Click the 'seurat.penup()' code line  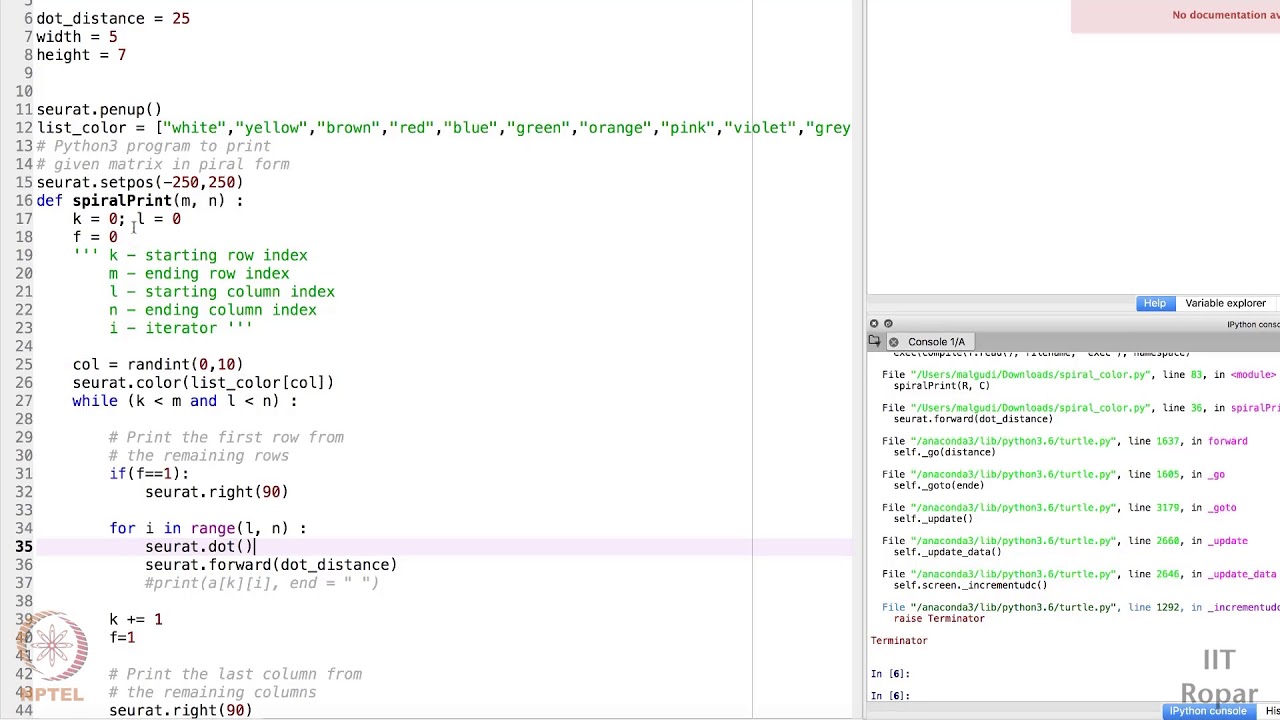coord(99,110)
